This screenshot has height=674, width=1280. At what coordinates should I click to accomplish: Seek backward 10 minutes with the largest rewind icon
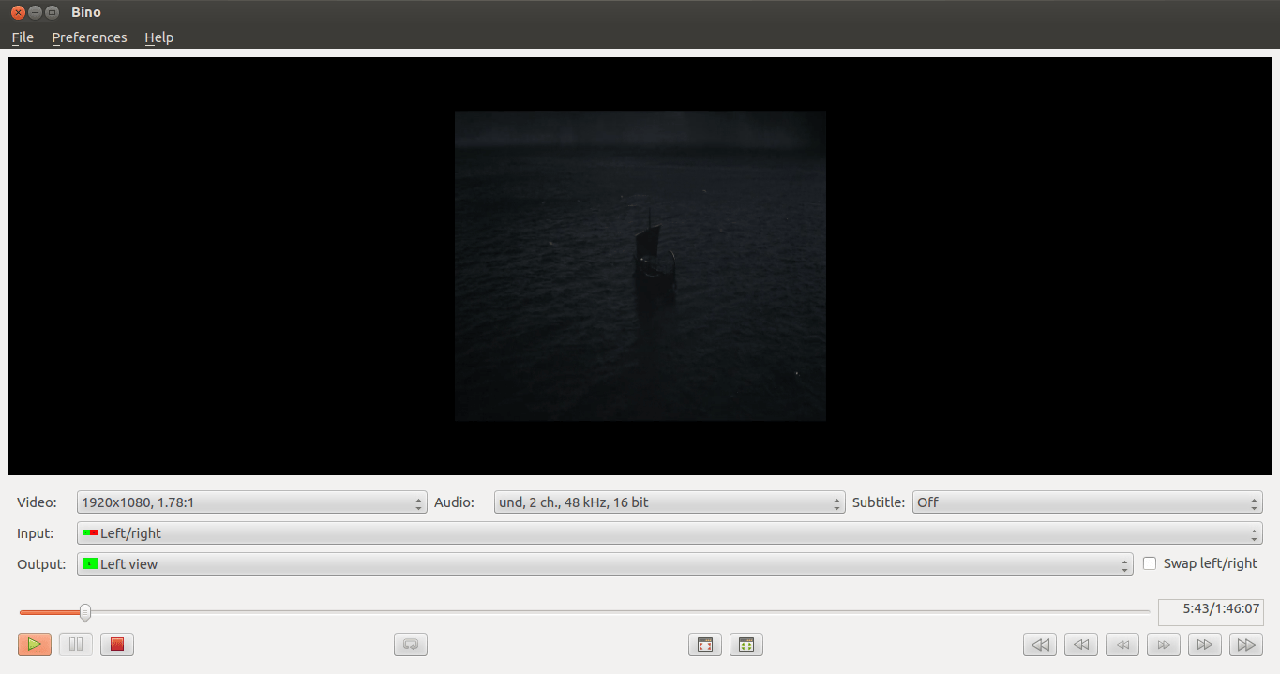(x=1040, y=645)
